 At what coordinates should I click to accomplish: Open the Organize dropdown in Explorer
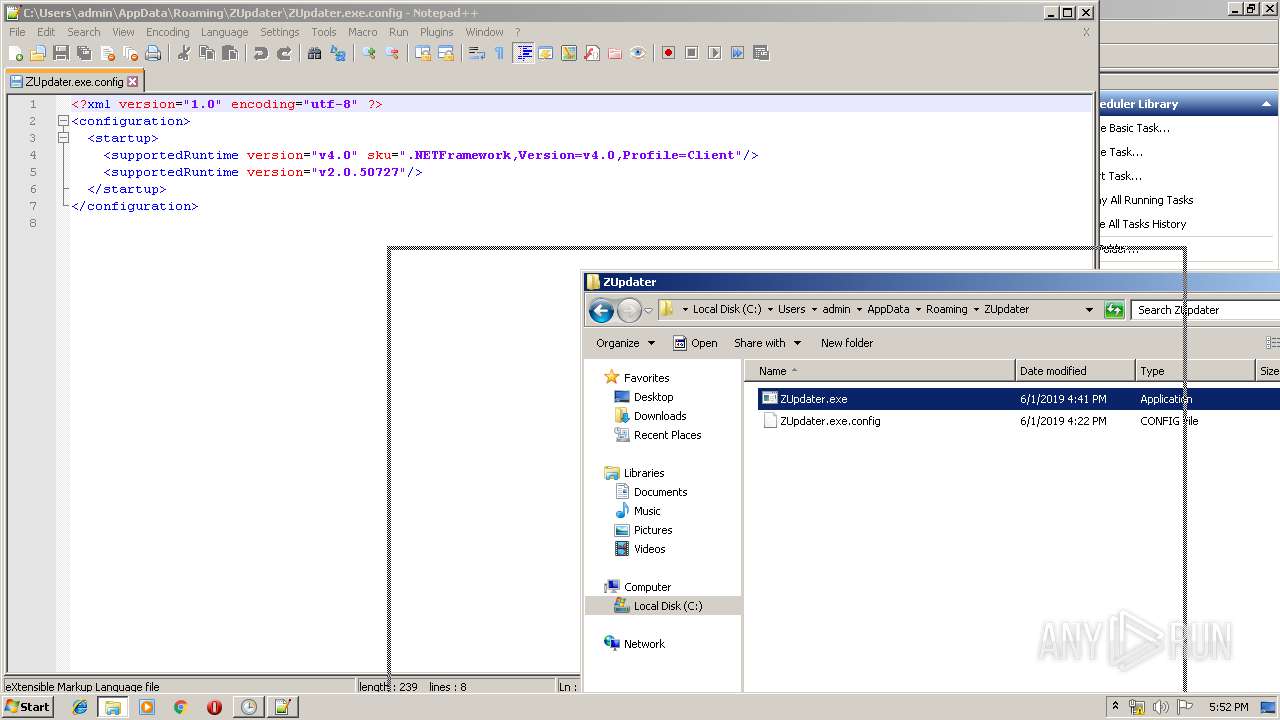point(625,343)
